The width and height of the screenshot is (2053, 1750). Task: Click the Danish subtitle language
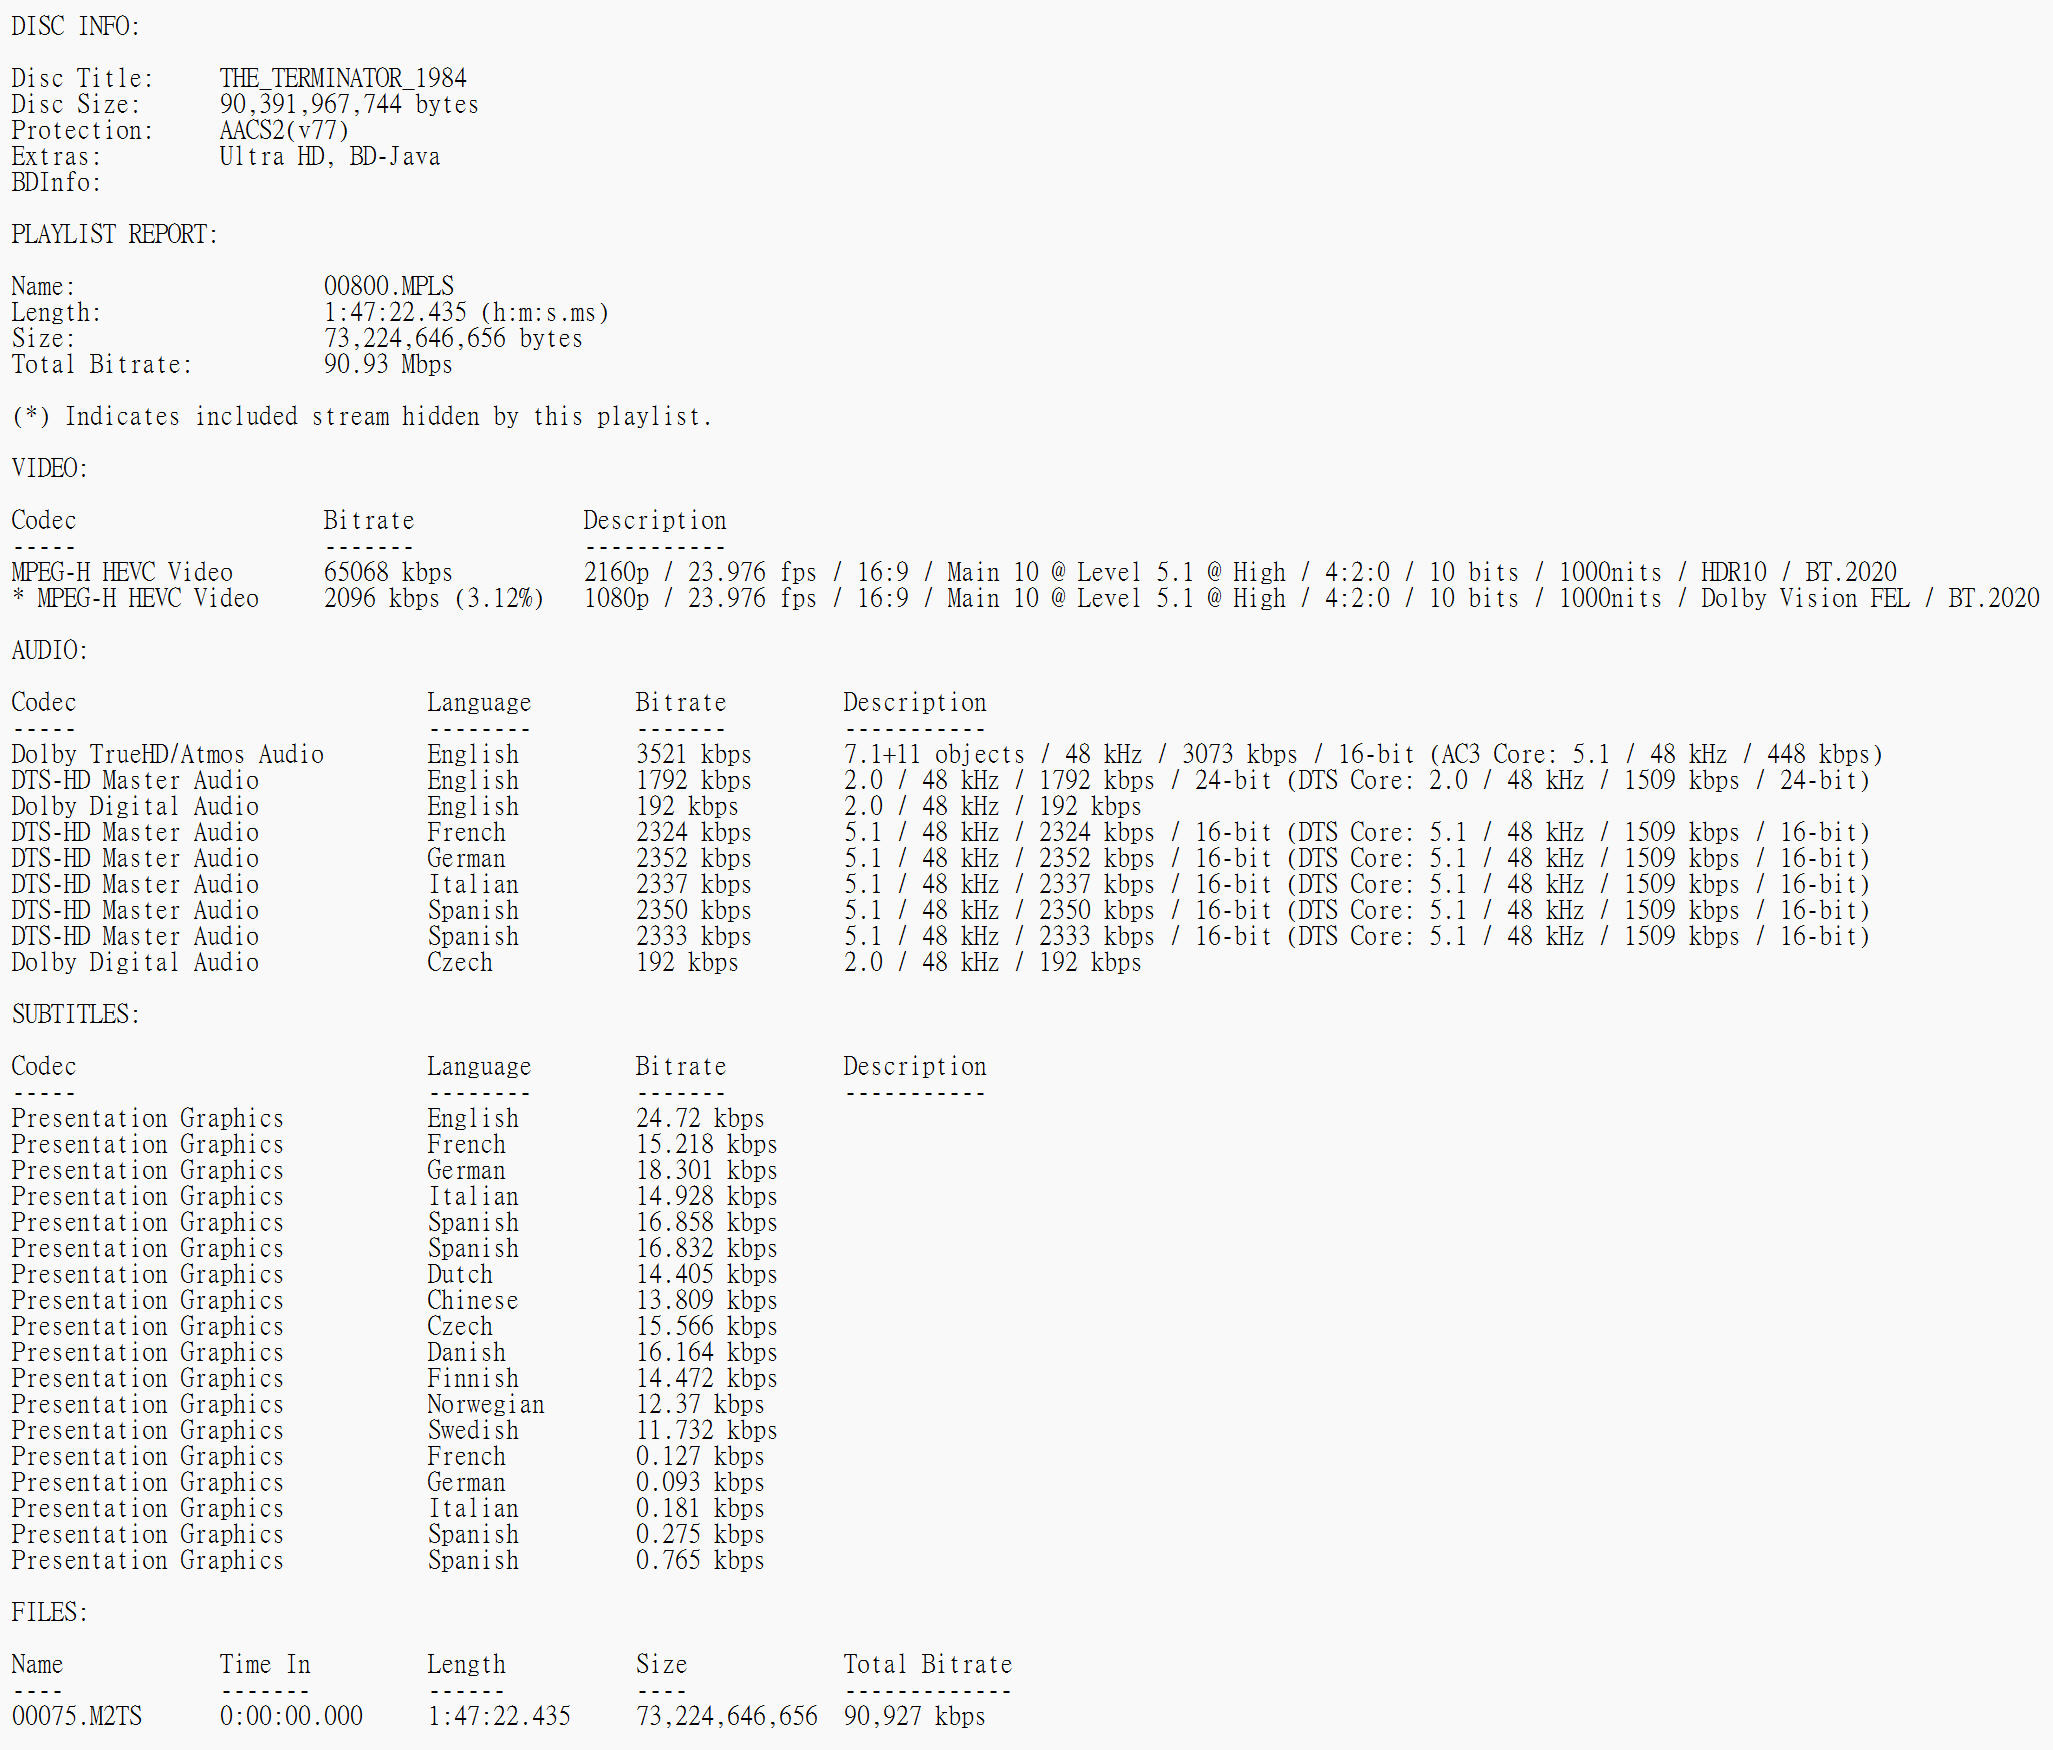coord(467,1352)
